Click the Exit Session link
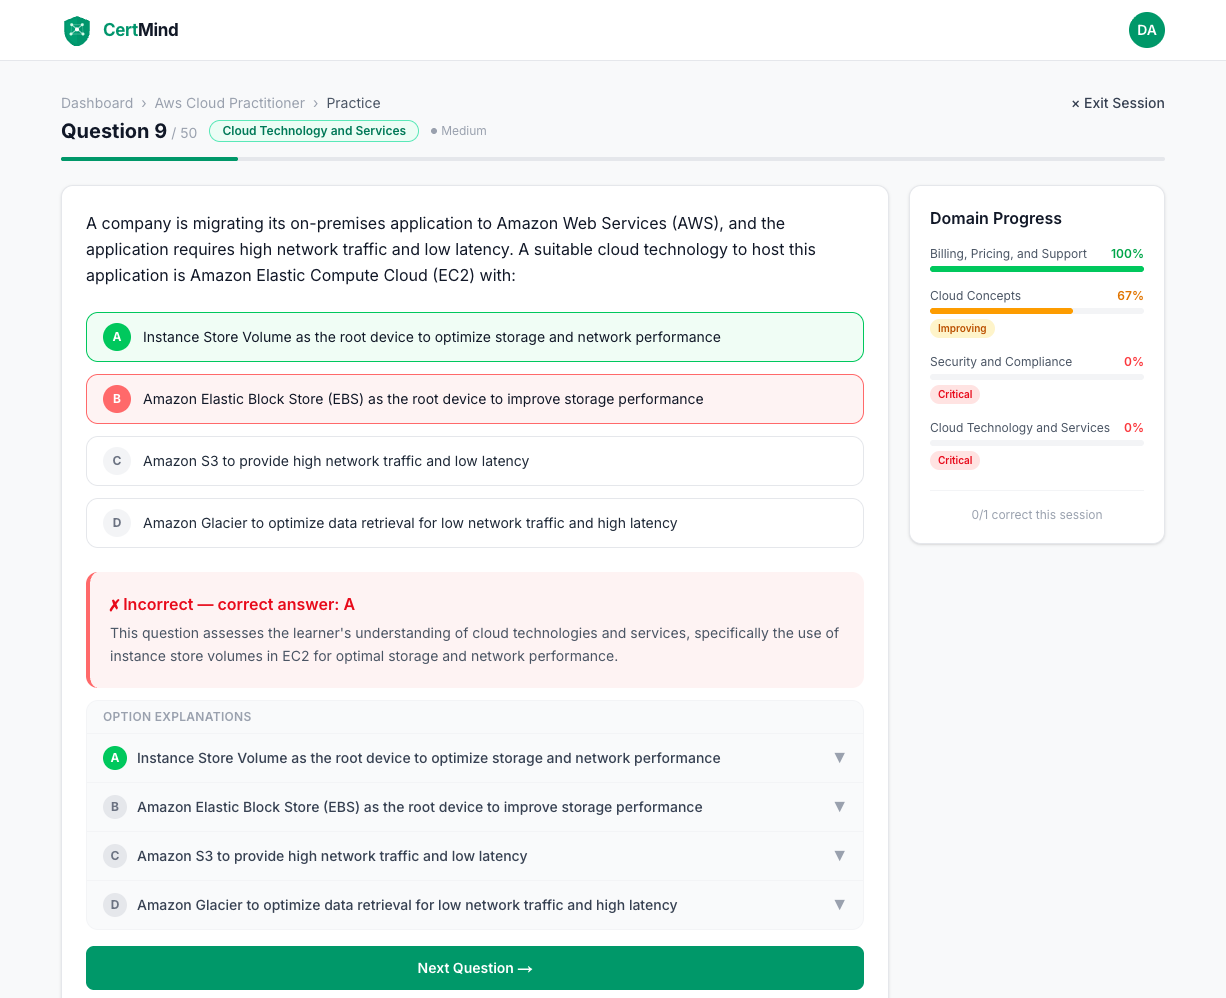The image size is (1226, 998). (x=1118, y=103)
